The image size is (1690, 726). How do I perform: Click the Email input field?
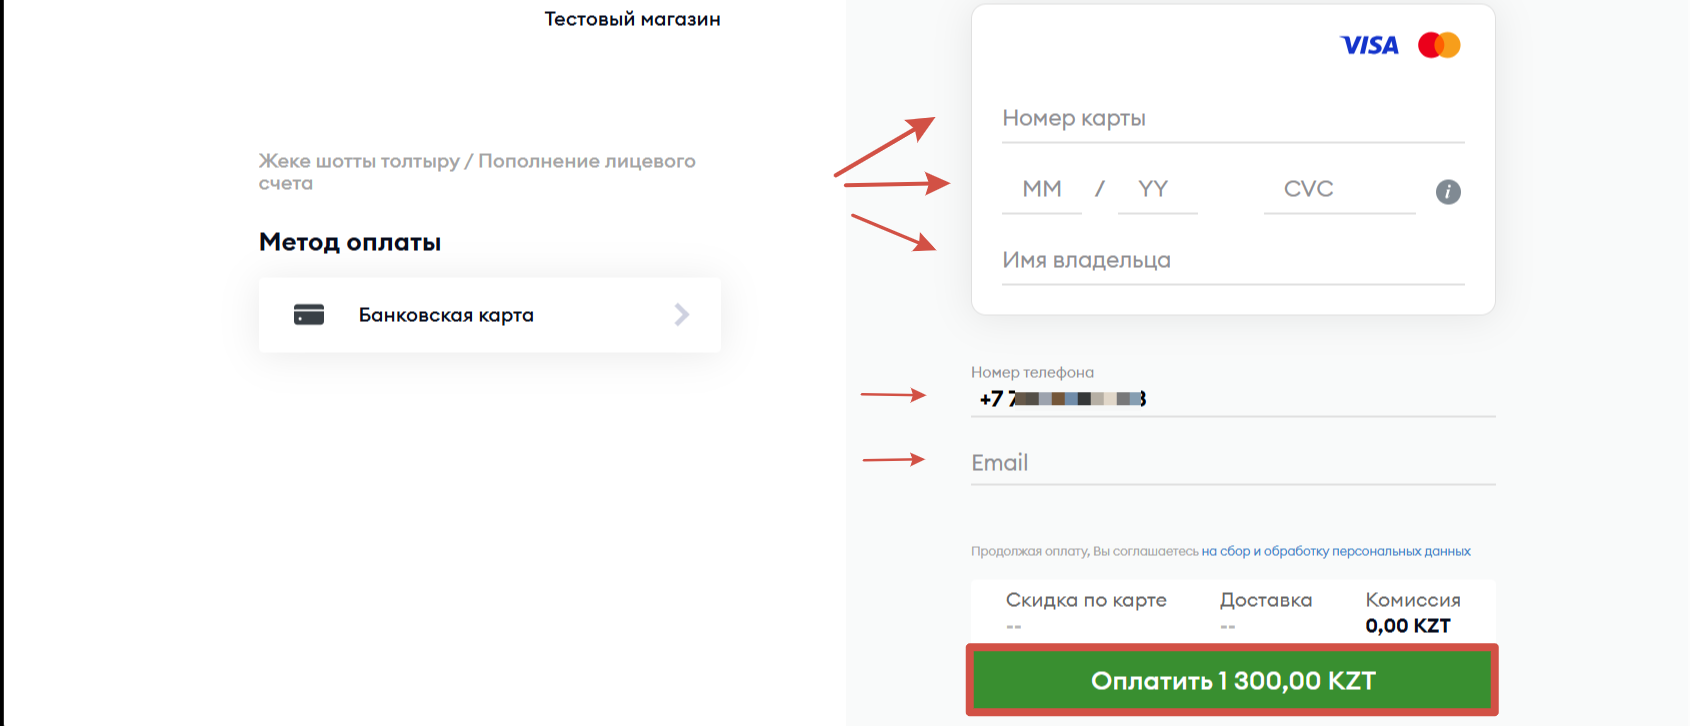coord(1233,463)
